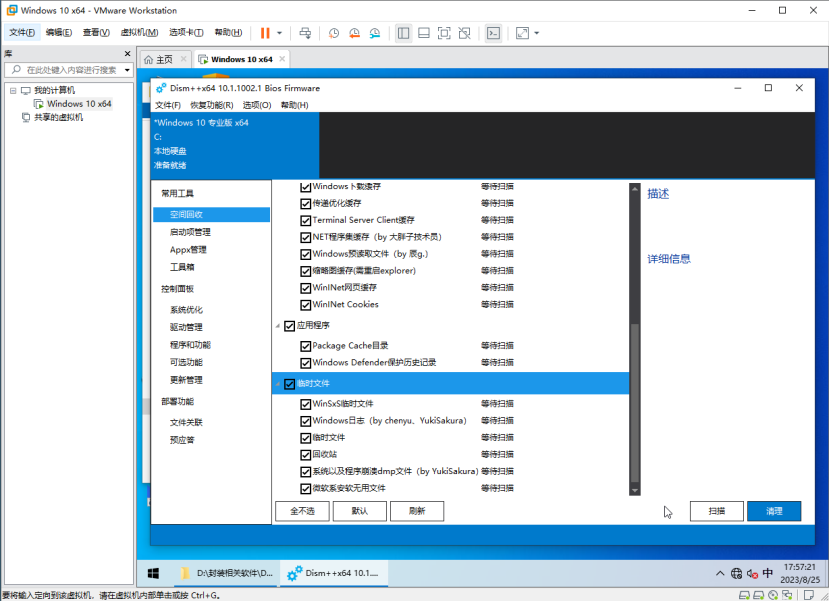Open Appx管理 in Dism++ sidebar
Viewport: 829px width, 601px height.
[x=188, y=249]
